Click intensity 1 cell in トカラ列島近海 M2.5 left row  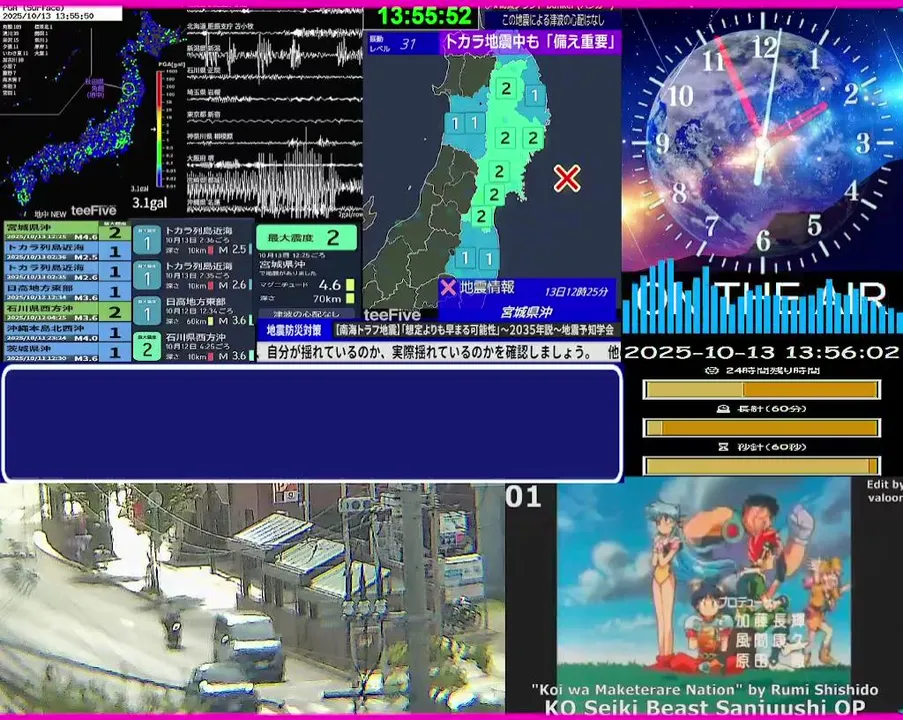(115, 252)
